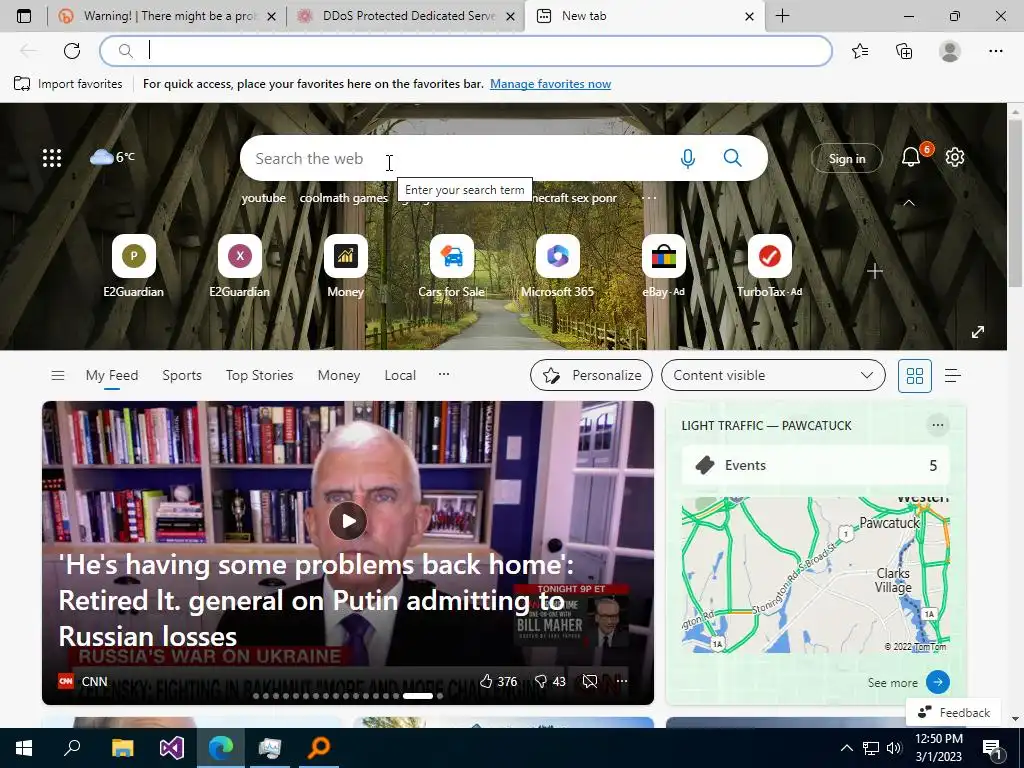This screenshot has height=768, width=1024.
Task: Open the Money quick link tile
Action: click(345, 266)
